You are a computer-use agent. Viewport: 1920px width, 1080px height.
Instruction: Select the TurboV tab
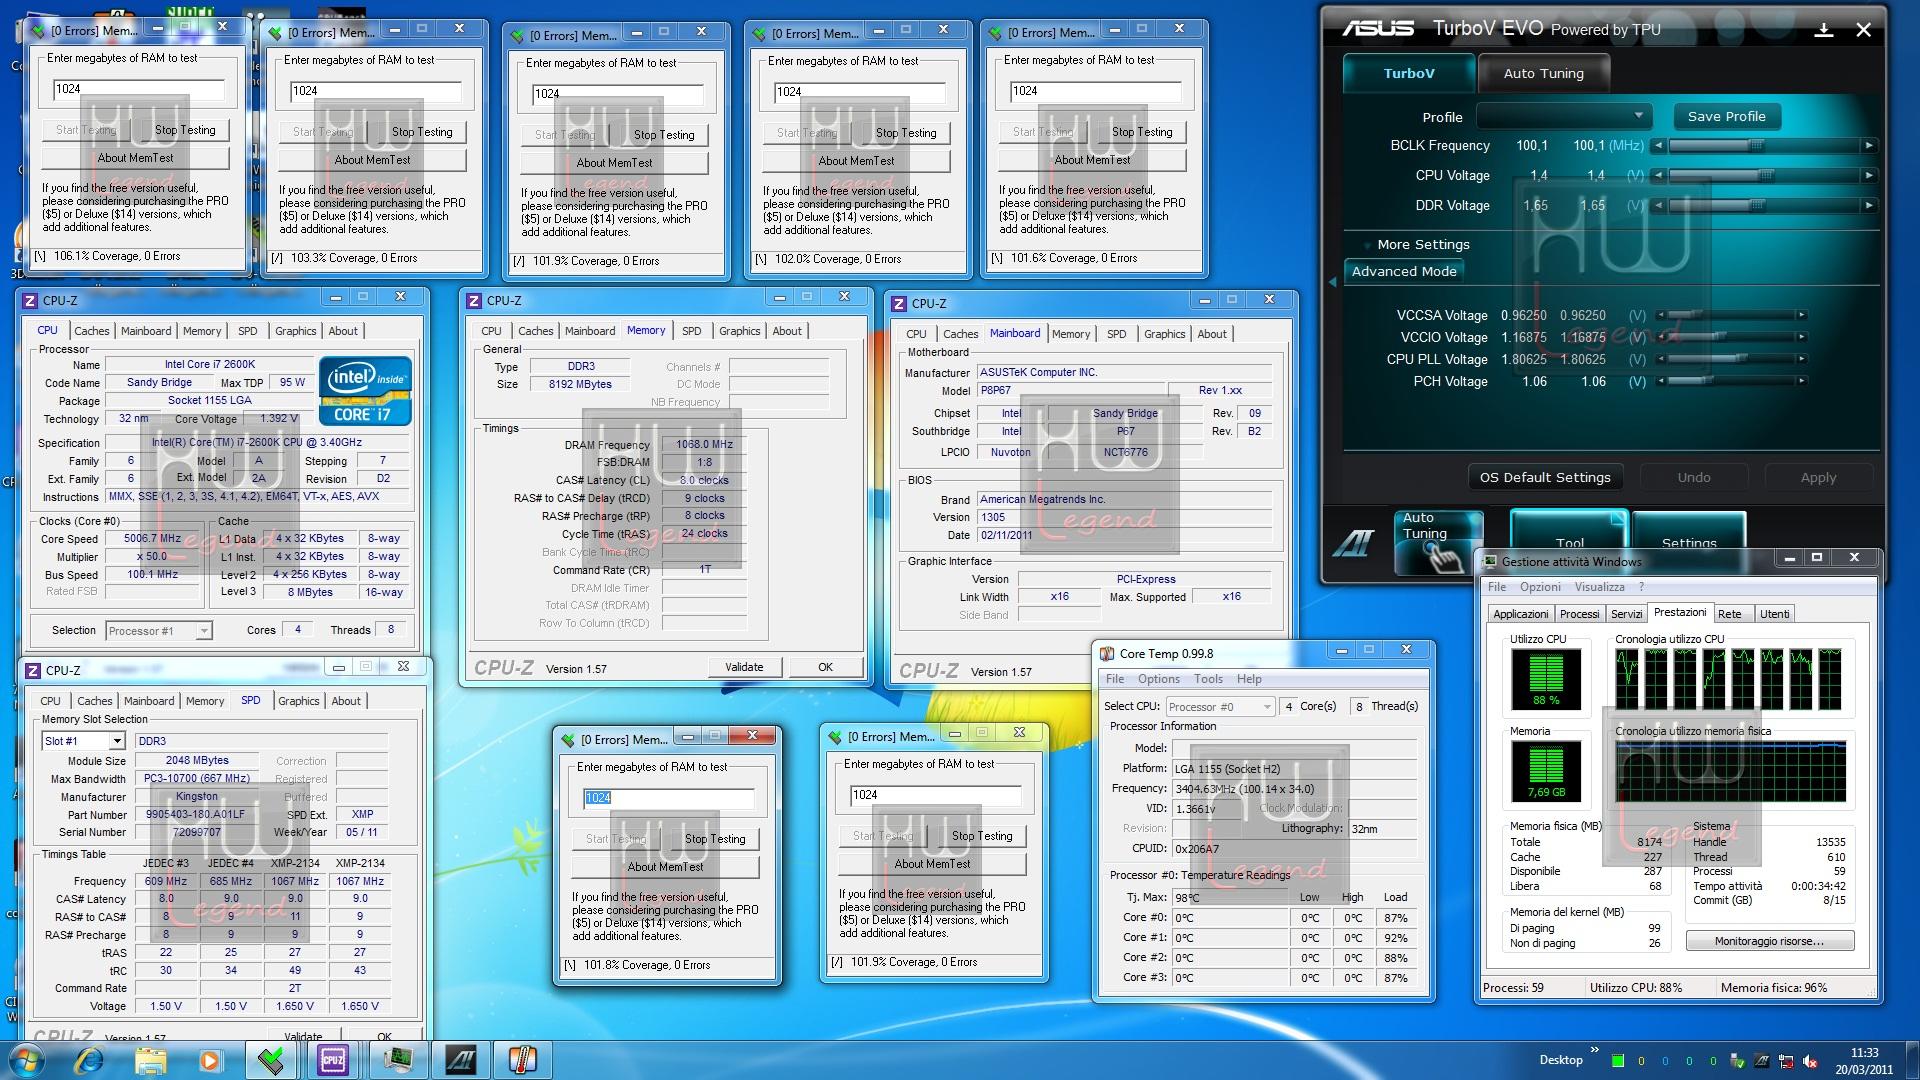pyautogui.click(x=1409, y=73)
